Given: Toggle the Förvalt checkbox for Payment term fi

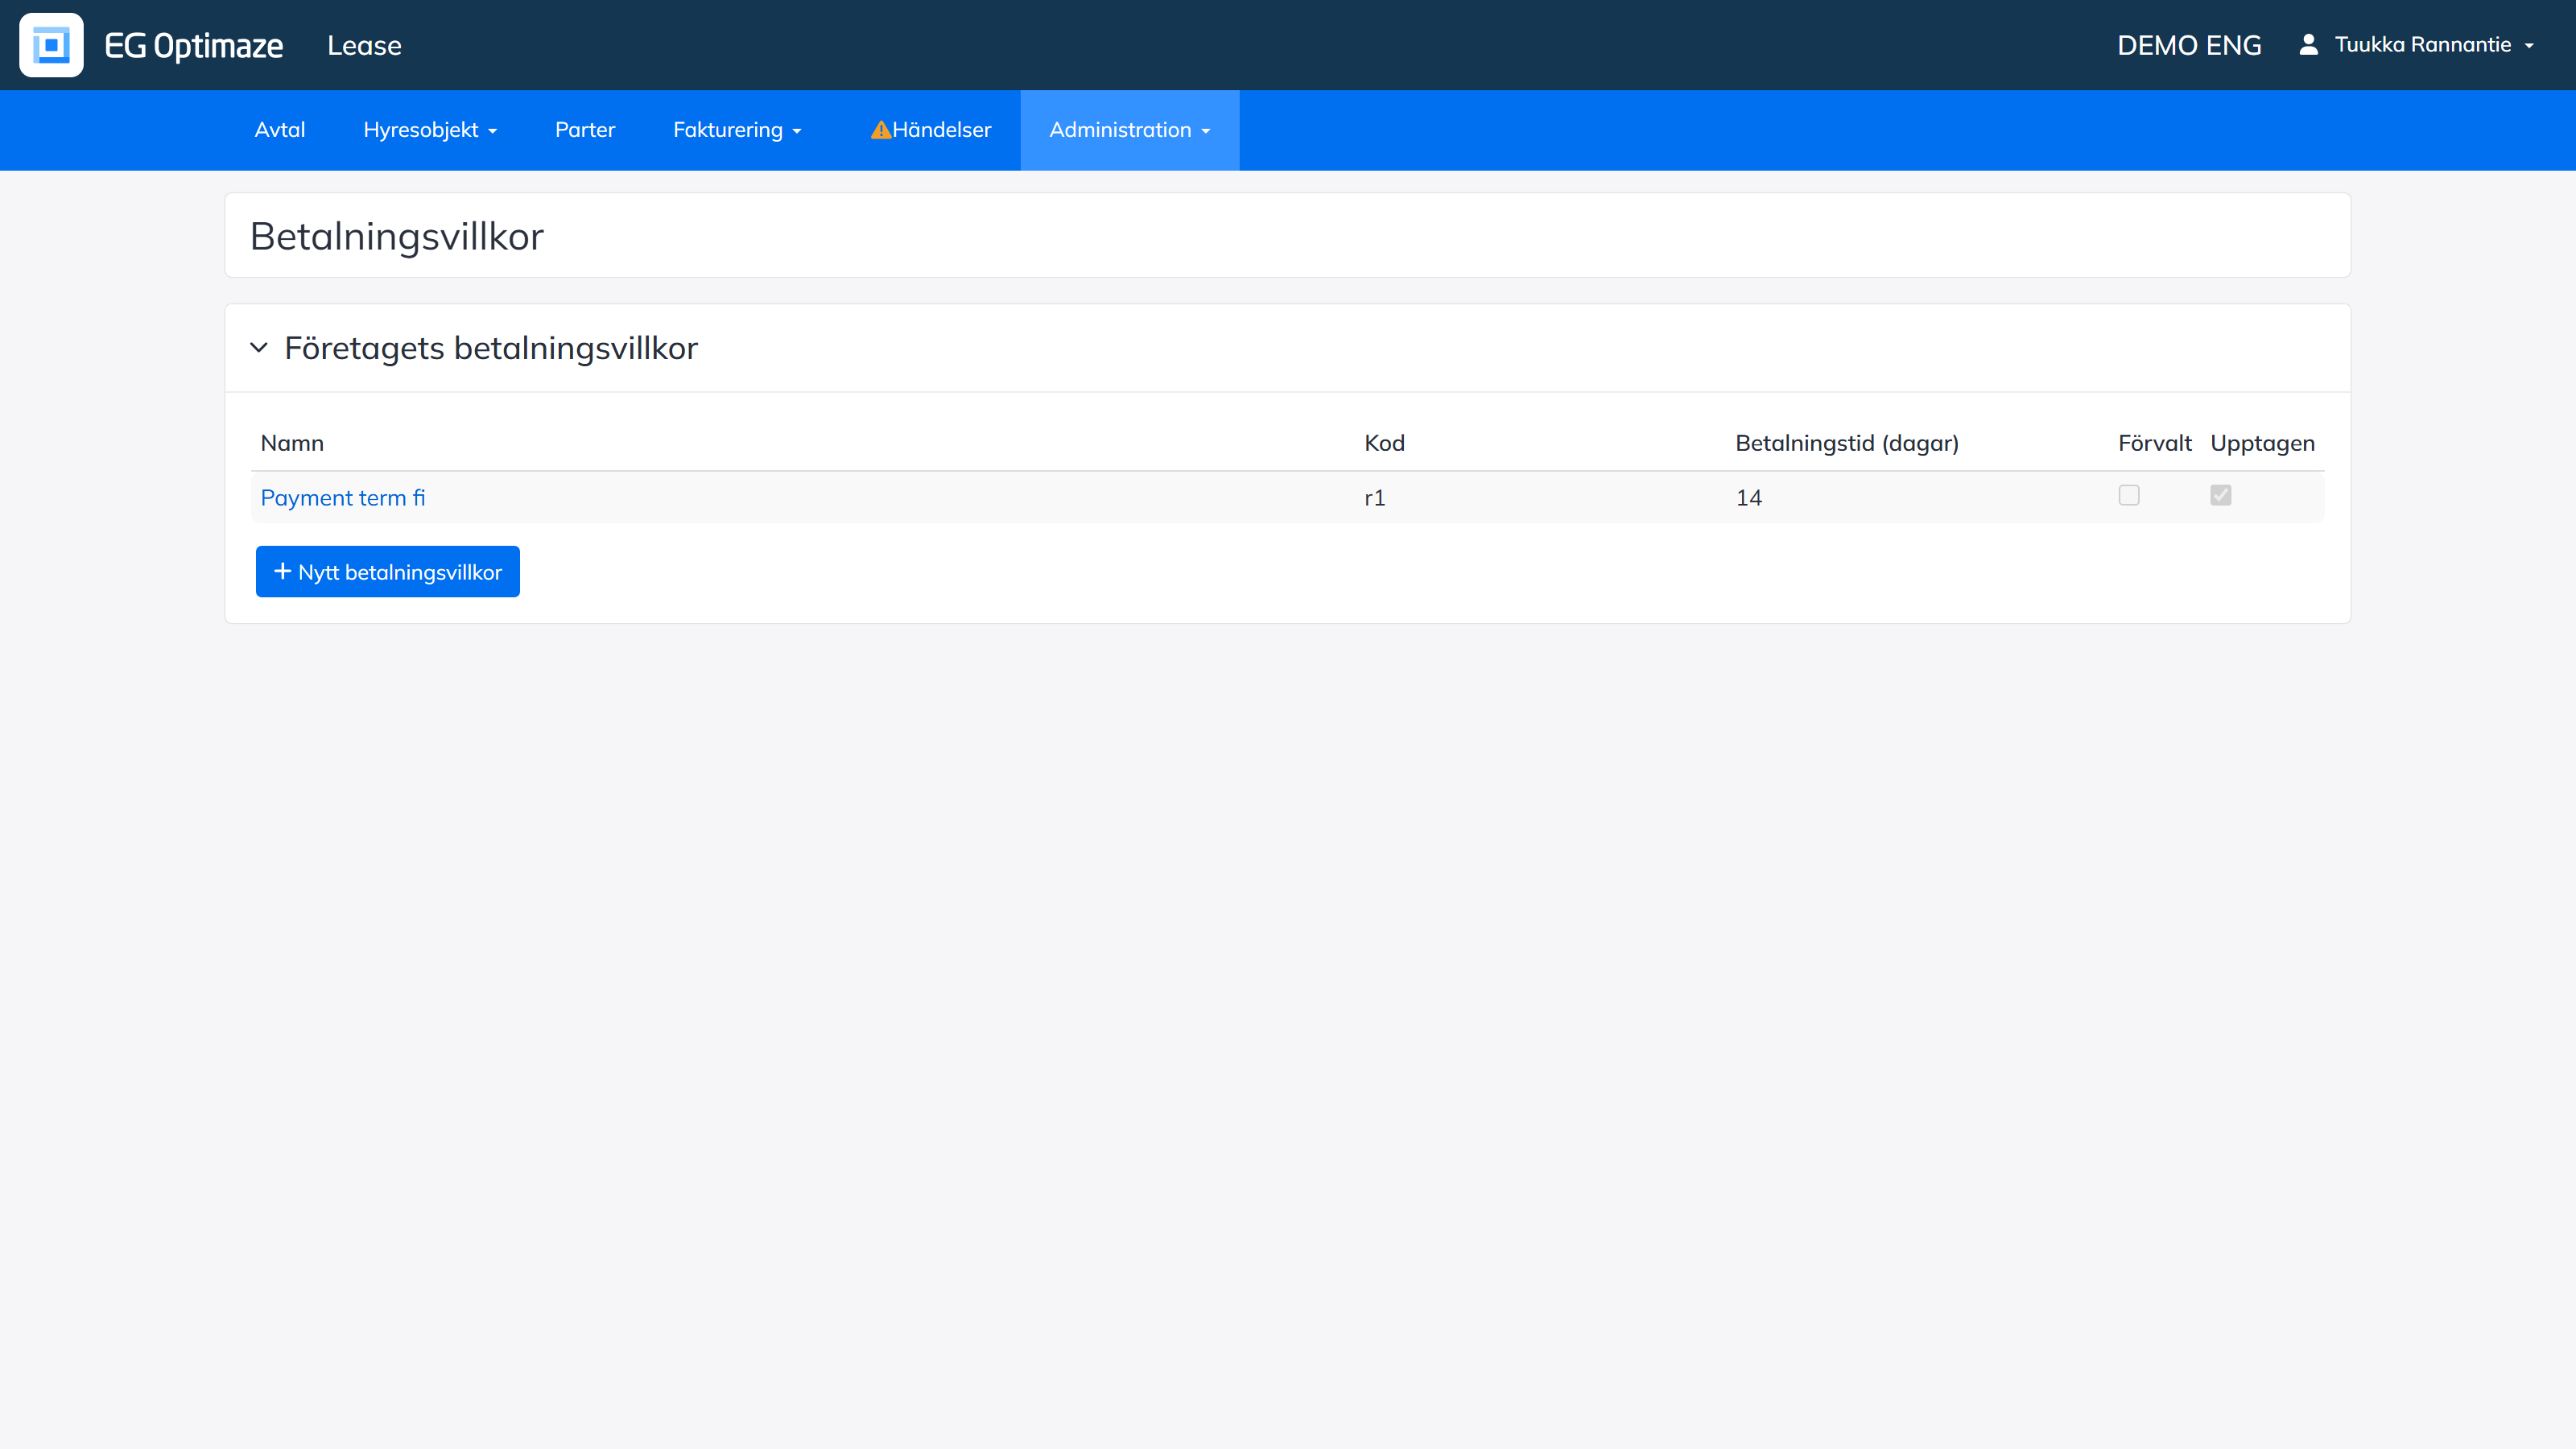Looking at the screenshot, I should 2129,495.
